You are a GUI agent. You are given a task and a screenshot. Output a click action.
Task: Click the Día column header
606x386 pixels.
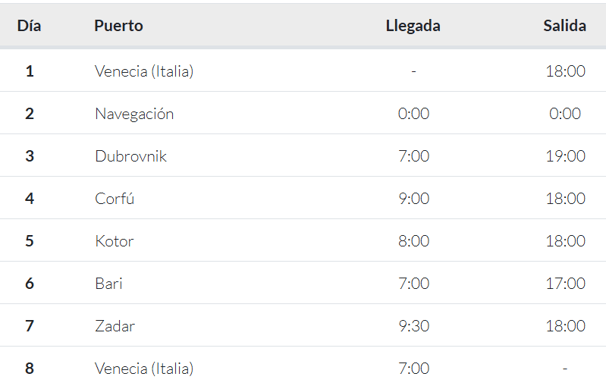pyautogui.click(x=29, y=26)
